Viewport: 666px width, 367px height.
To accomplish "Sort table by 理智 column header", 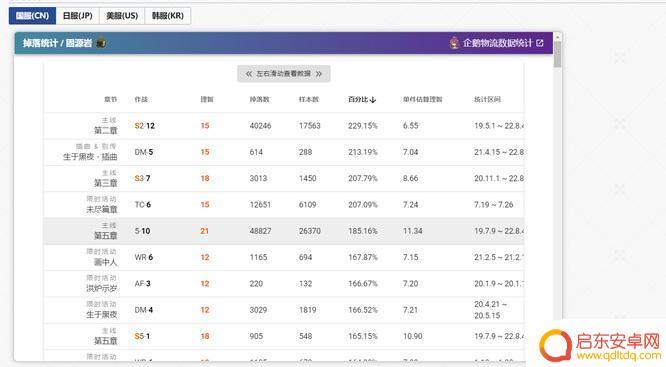I will click(x=207, y=99).
